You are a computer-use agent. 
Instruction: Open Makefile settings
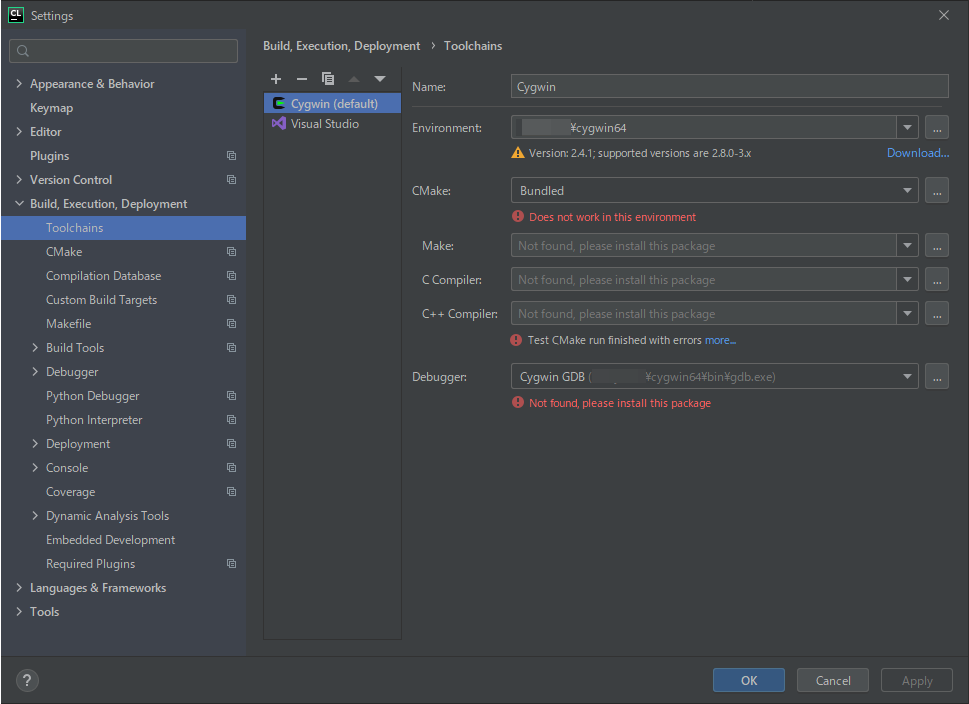pos(69,324)
